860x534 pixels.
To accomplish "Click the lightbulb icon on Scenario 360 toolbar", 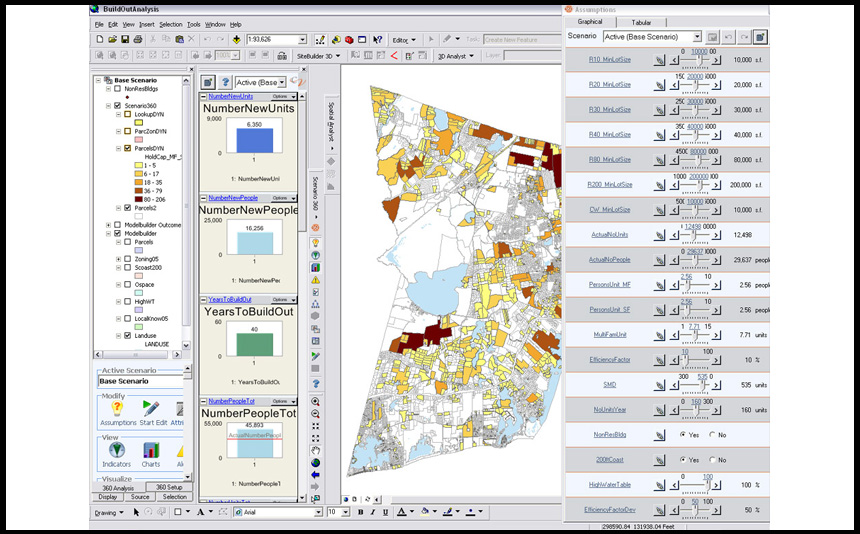I will coord(315,242).
